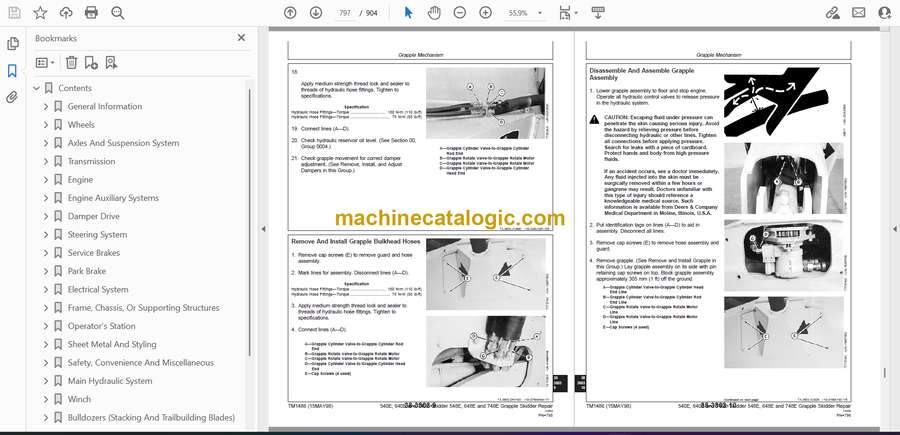Image resolution: width=900 pixels, height=435 pixels.
Task: Click the Save file icon
Action: pyautogui.click(x=14, y=13)
